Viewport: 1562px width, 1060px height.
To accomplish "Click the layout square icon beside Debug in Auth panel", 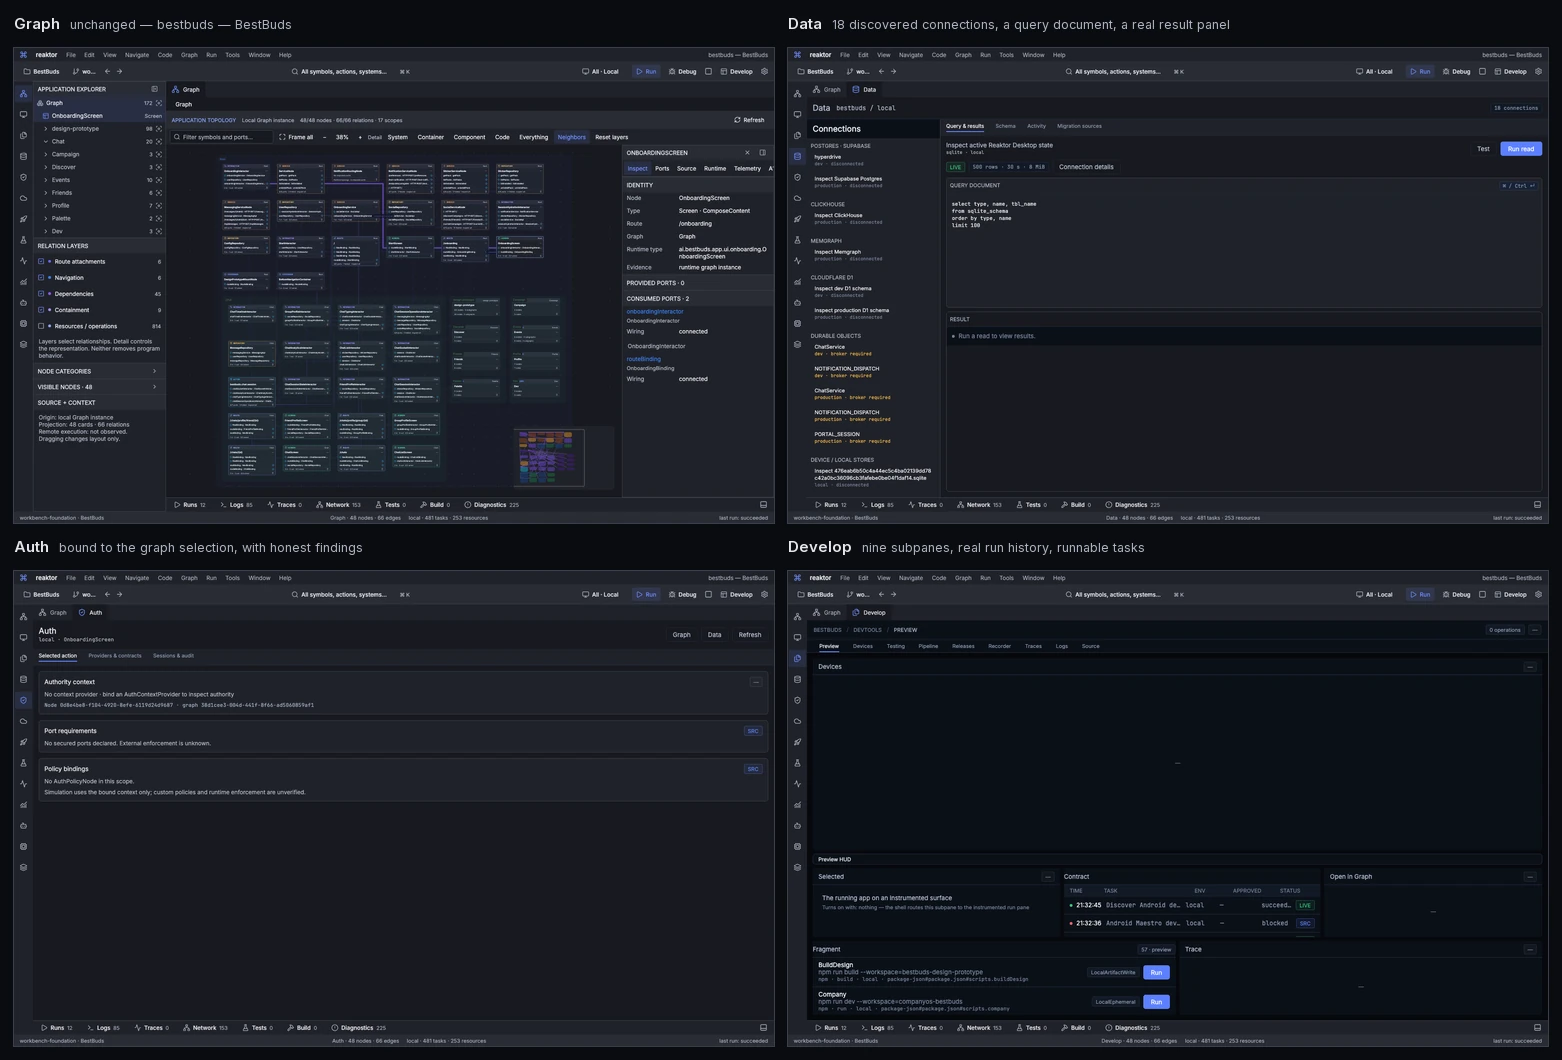I will click(x=708, y=594).
